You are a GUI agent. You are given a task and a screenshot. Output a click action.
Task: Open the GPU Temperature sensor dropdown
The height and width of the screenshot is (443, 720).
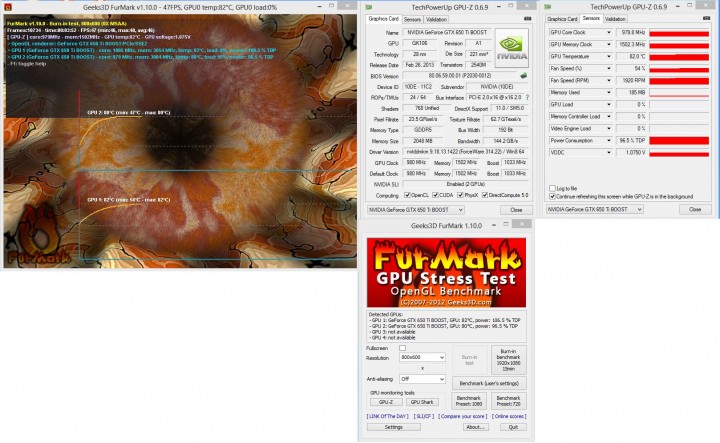click(608, 56)
